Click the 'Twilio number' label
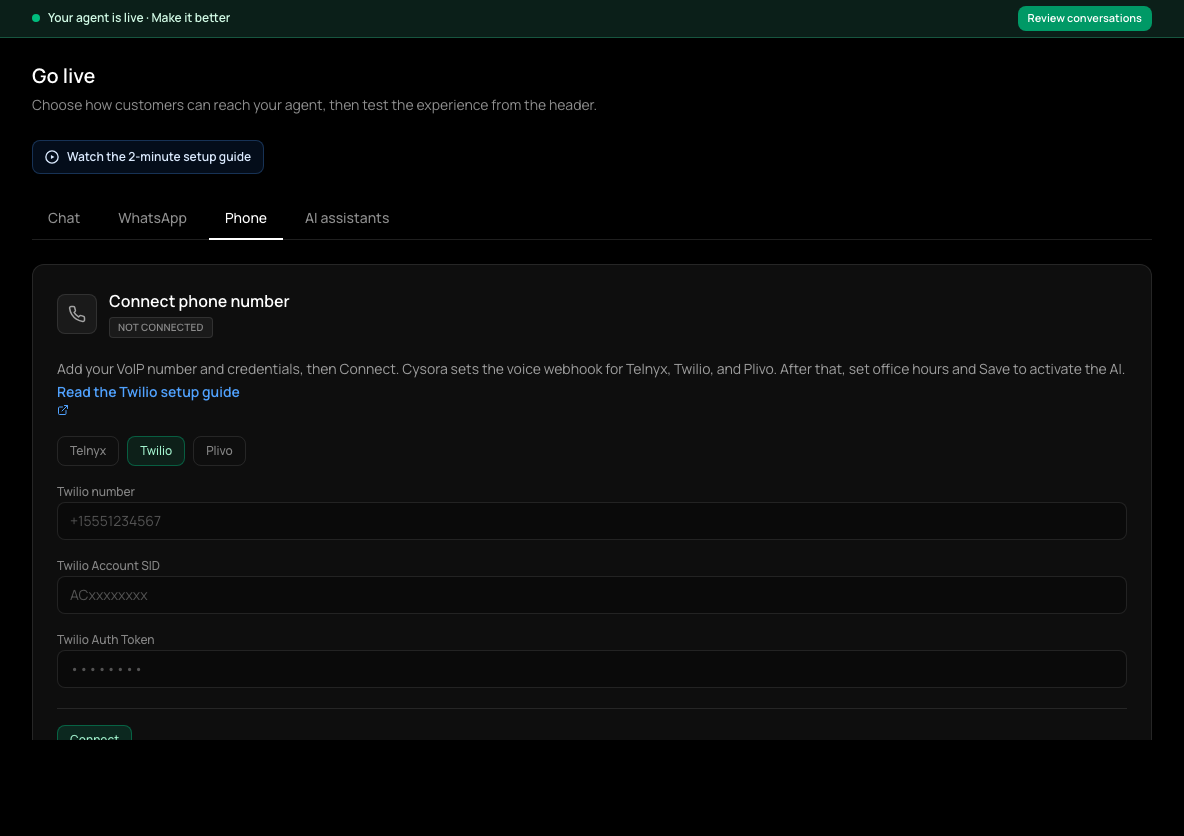Image resolution: width=1184 pixels, height=836 pixels. pyautogui.click(x=96, y=492)
